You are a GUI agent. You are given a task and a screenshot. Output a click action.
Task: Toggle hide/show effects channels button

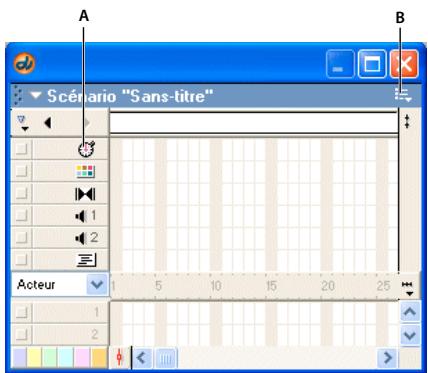point(407,122)
